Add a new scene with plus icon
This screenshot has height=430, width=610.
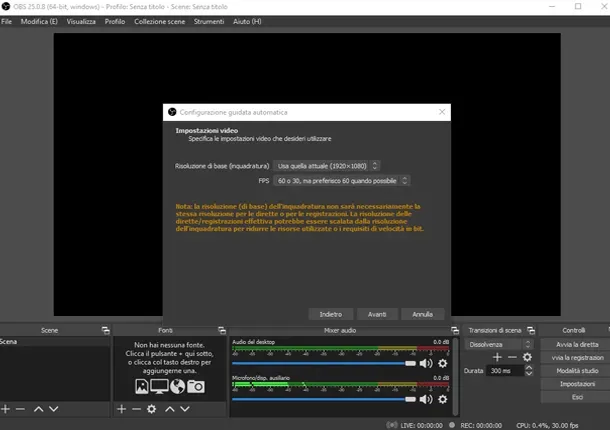[6, 409]
